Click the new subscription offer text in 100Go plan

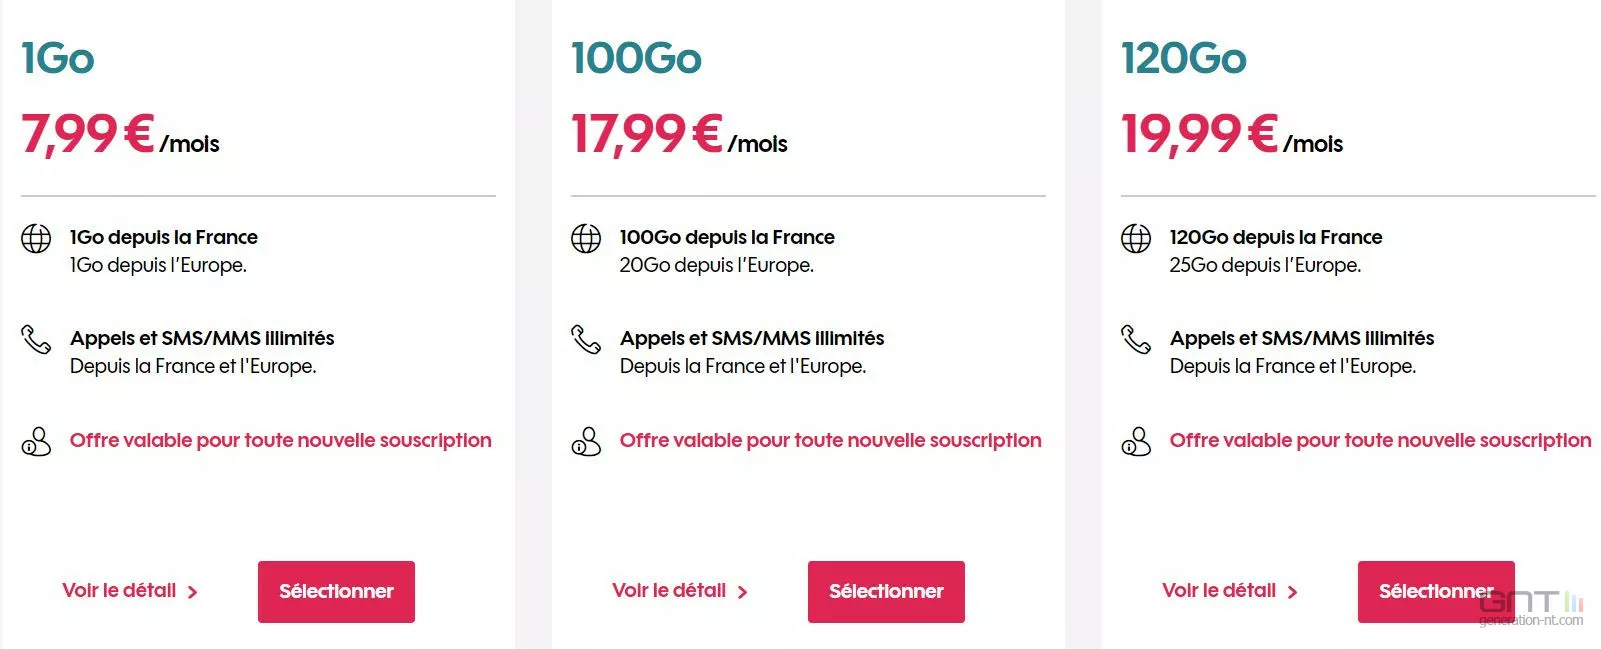click(x=830, y=441)
